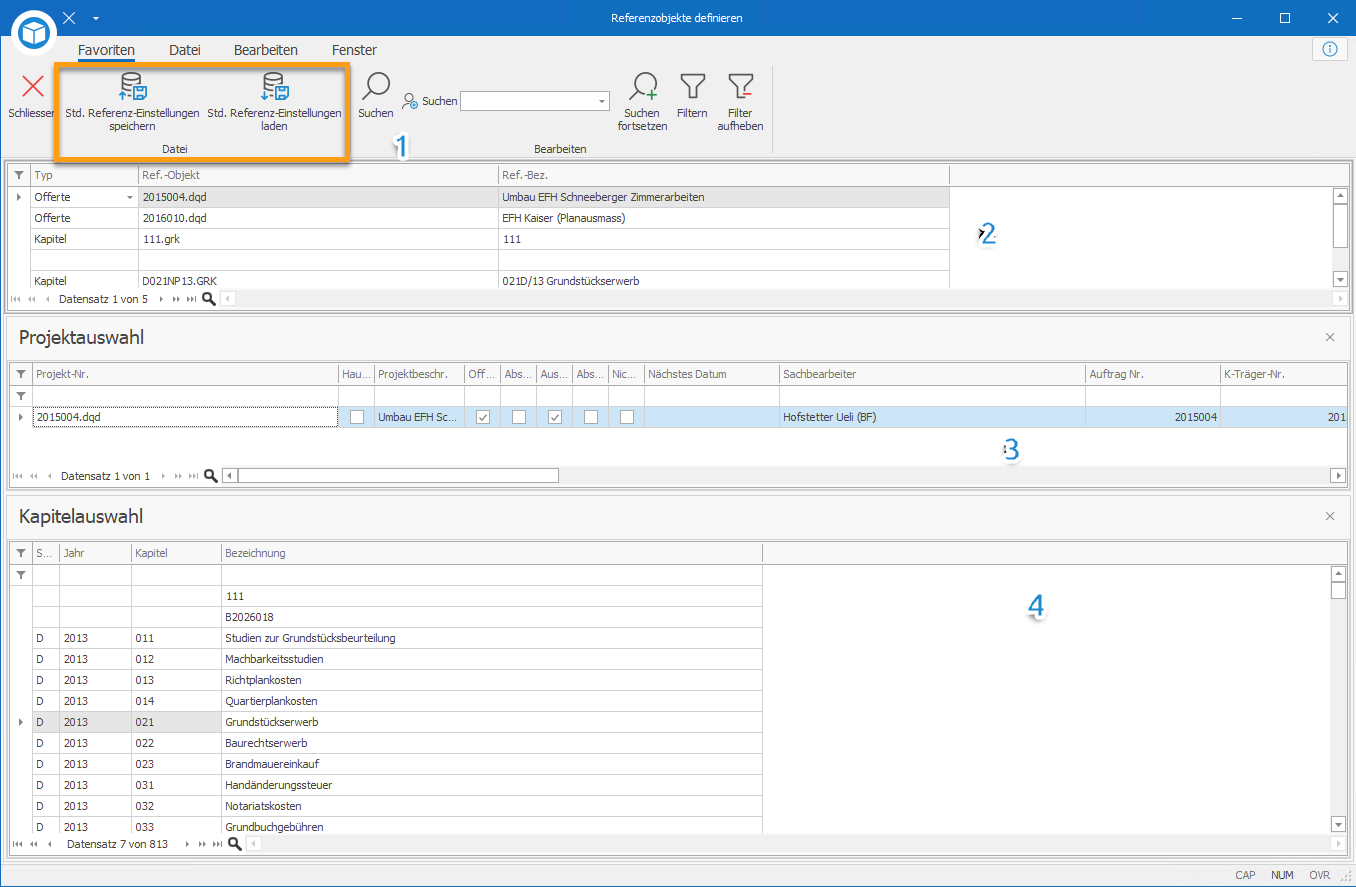This screenshot has height=887, width=1356.
Task: Click the funnel icon beside Projekt-Nr. header
Action: [21, 374]
